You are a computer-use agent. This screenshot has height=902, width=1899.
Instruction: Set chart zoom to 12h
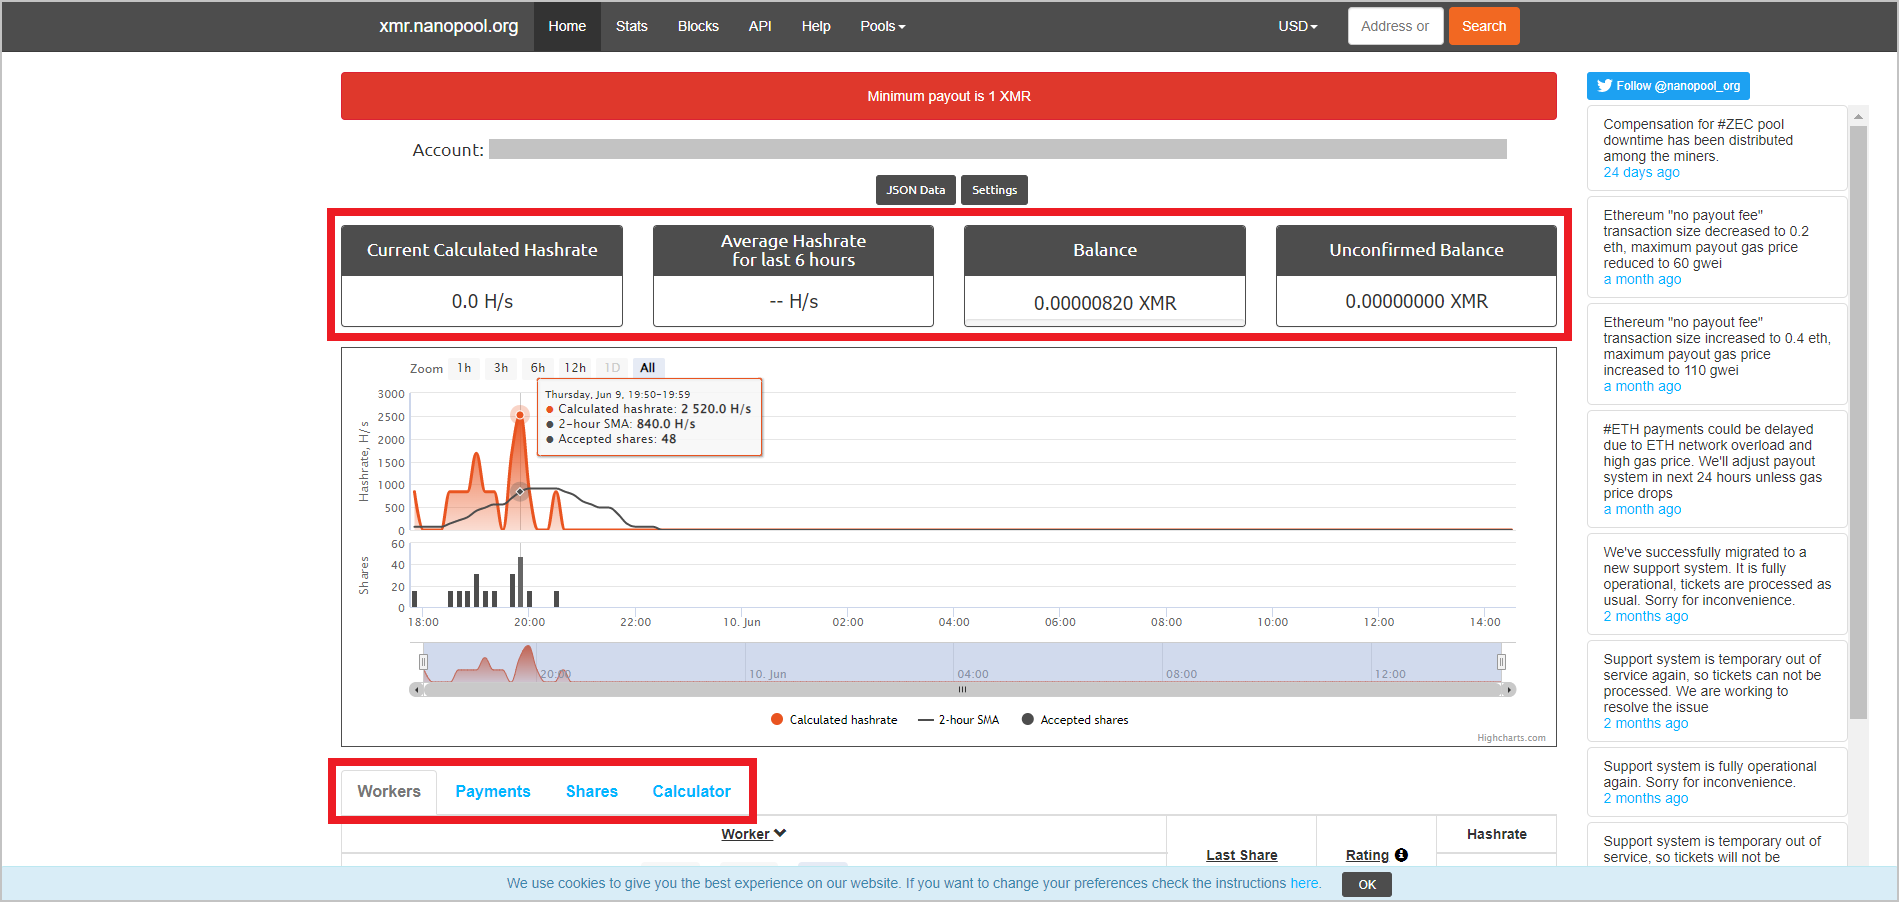(x=575, y=368)
